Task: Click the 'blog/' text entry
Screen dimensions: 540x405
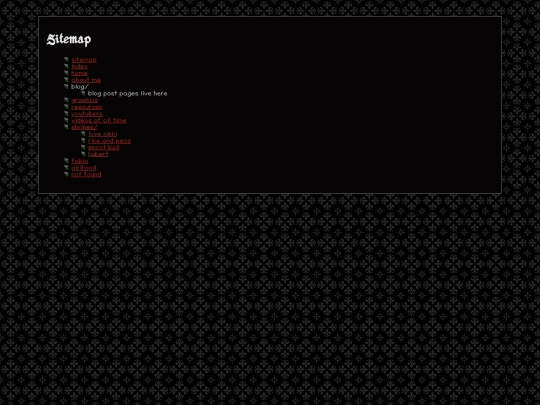Action: point(80,87)
